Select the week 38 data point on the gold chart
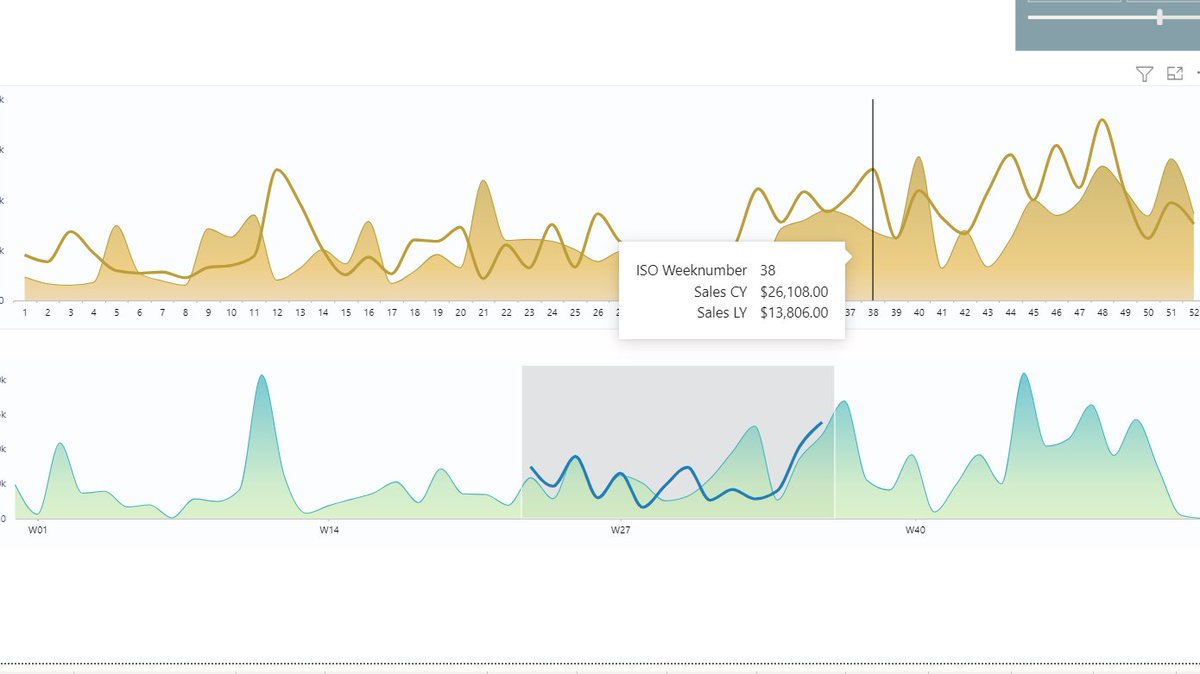The width and height of the screenshot is (1200, 674). coord(873,170)
